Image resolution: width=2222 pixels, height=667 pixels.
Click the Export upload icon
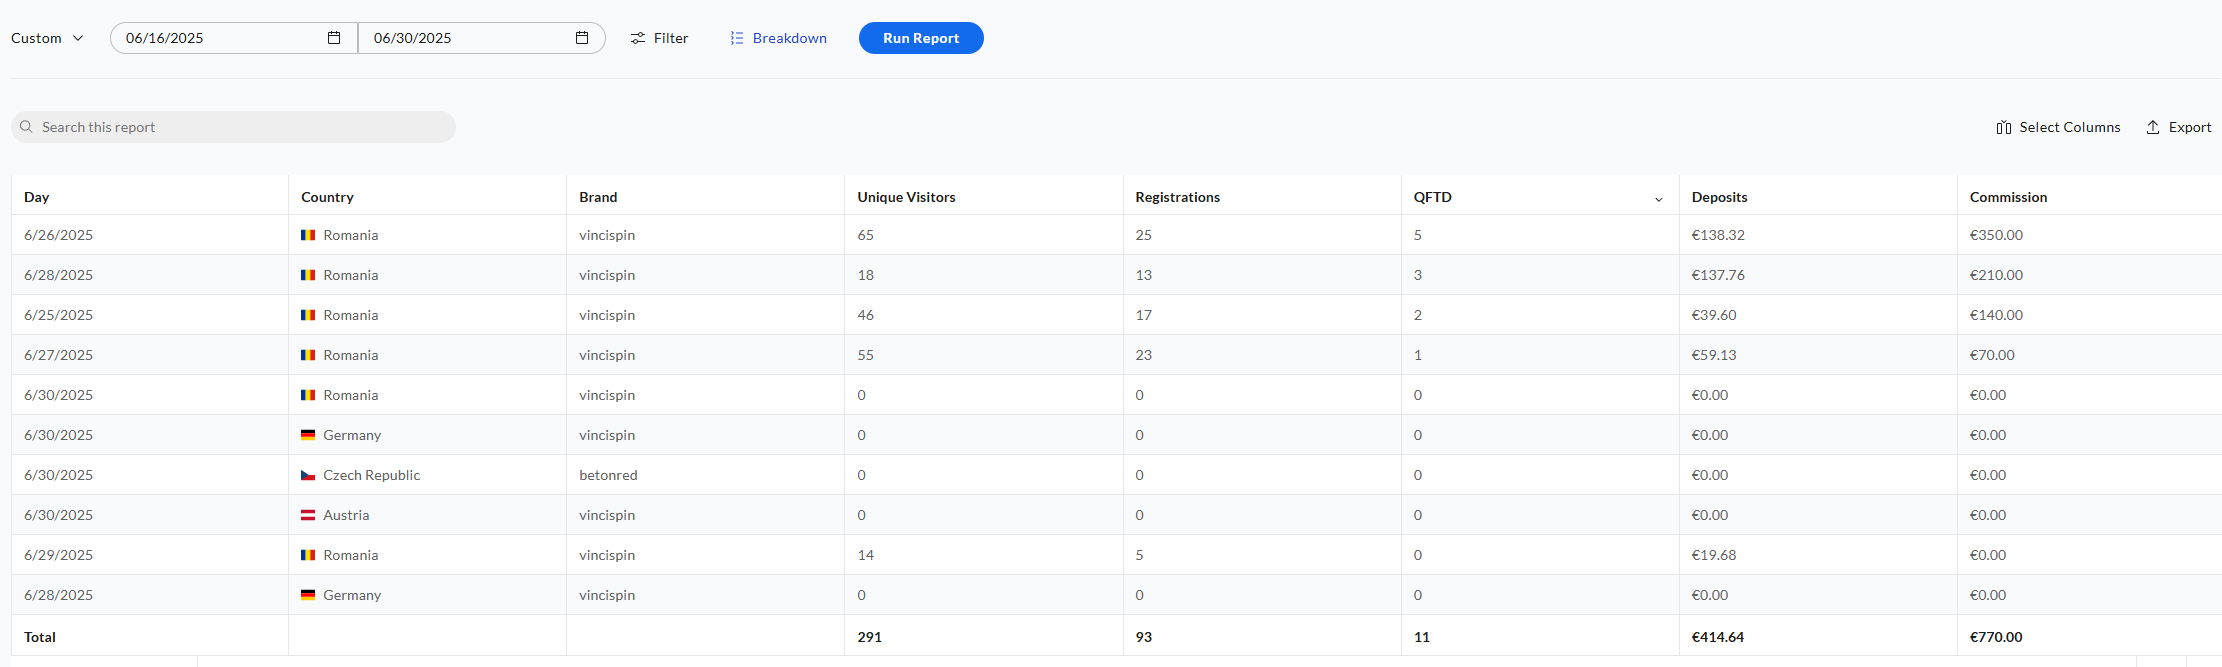pyautogui.click(x=2153, y=127)
